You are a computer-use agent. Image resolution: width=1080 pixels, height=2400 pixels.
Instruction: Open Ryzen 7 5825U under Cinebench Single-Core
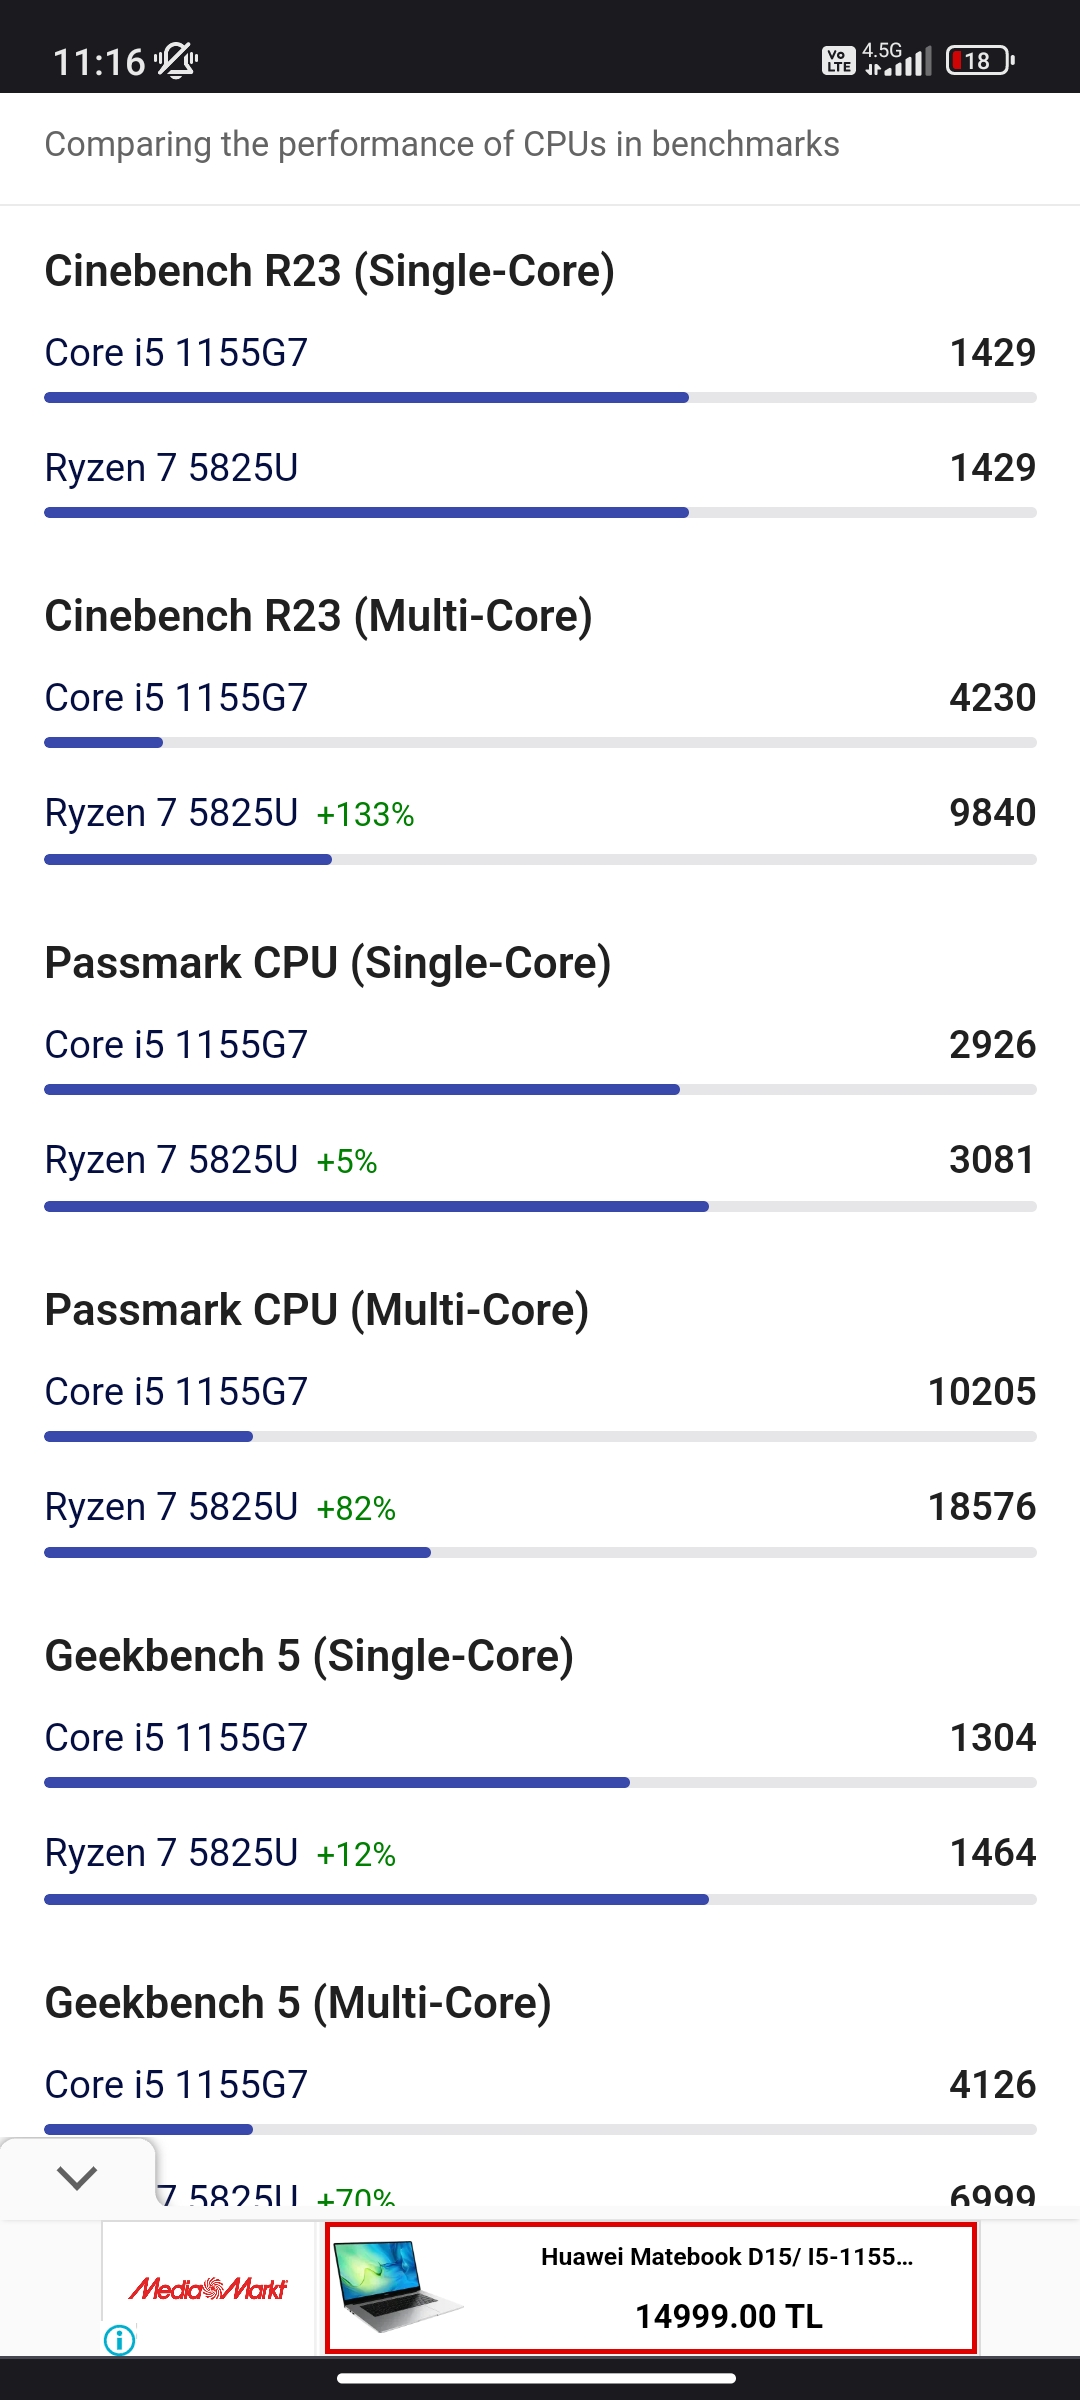(171, 468)
